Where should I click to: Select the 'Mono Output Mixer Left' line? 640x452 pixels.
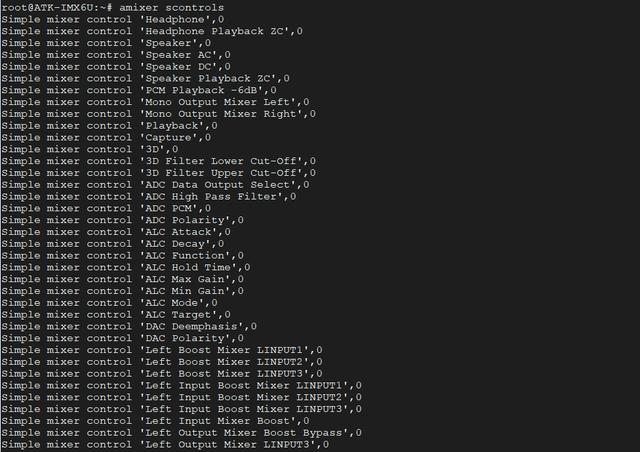155,102
